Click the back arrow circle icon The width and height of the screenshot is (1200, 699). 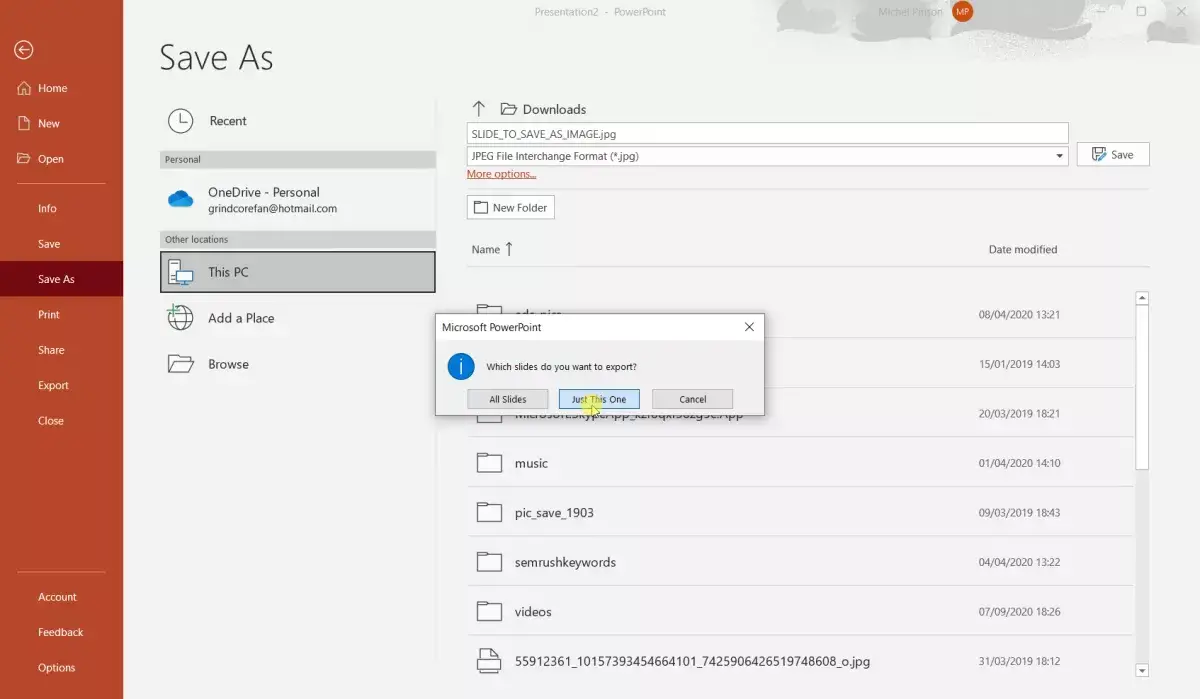24,50
